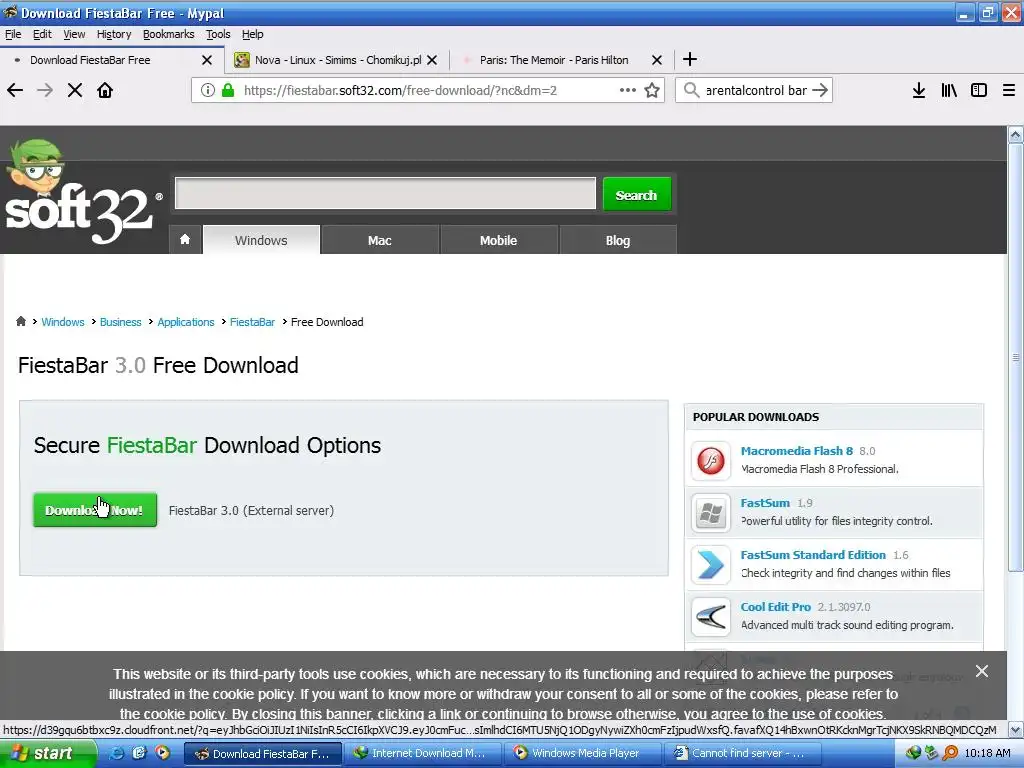Bookmark this page with the star icon
Image resolution: width=1024 pixels, height=768 pixels.
(652, 90)
